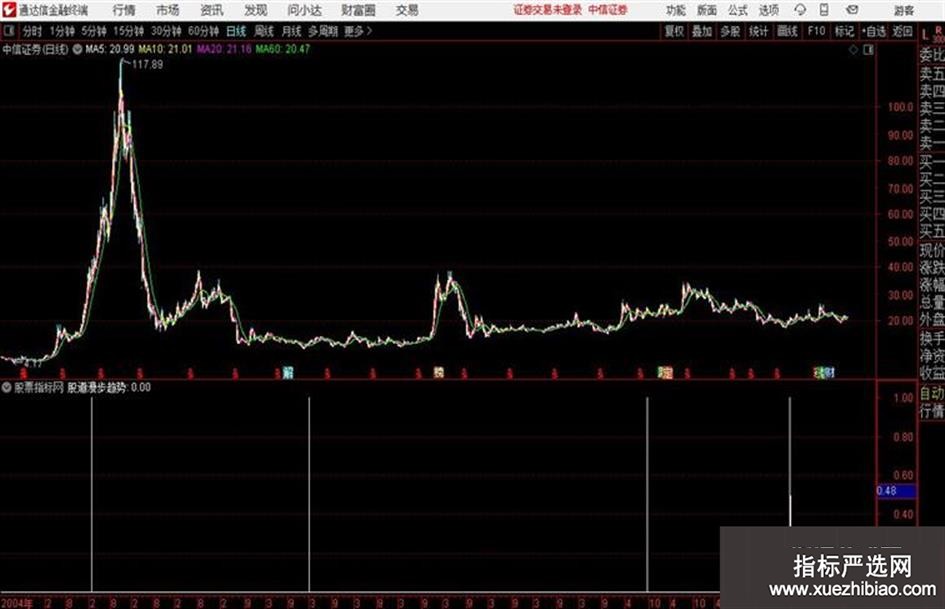Click the MA5: 20.99 indicator value
This screenshot has width=945, height=609.
click(110, 49)
